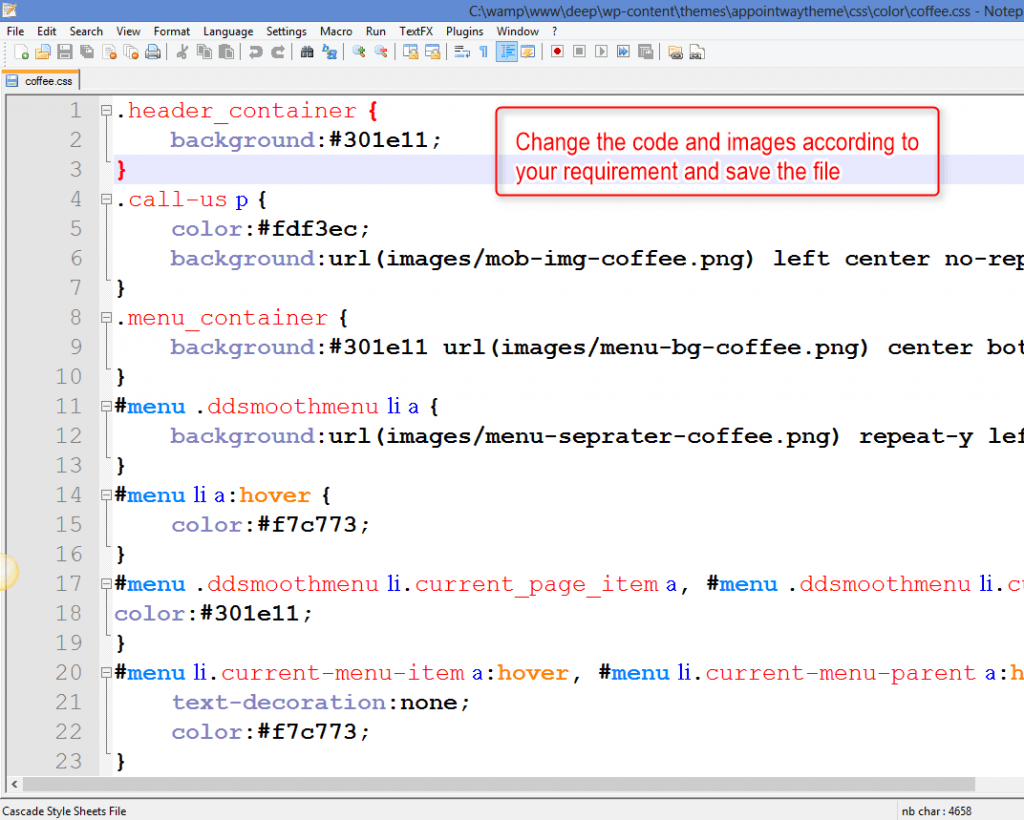The height and width of the screenshot is (820, 1024).
Task: Collapse the #menu li a:hover block
Action: coord(106,495)
